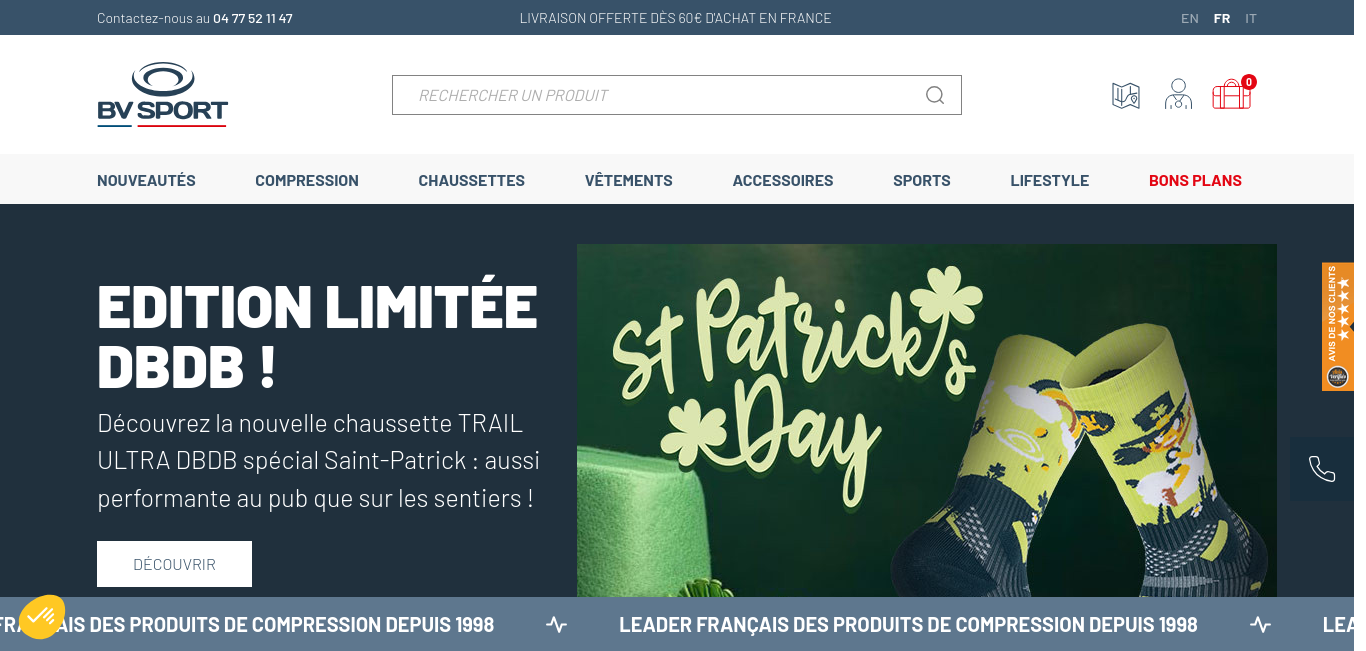Click the phone contact icon
Viewport: 1366px width, 651px height.
point(1322,469)
